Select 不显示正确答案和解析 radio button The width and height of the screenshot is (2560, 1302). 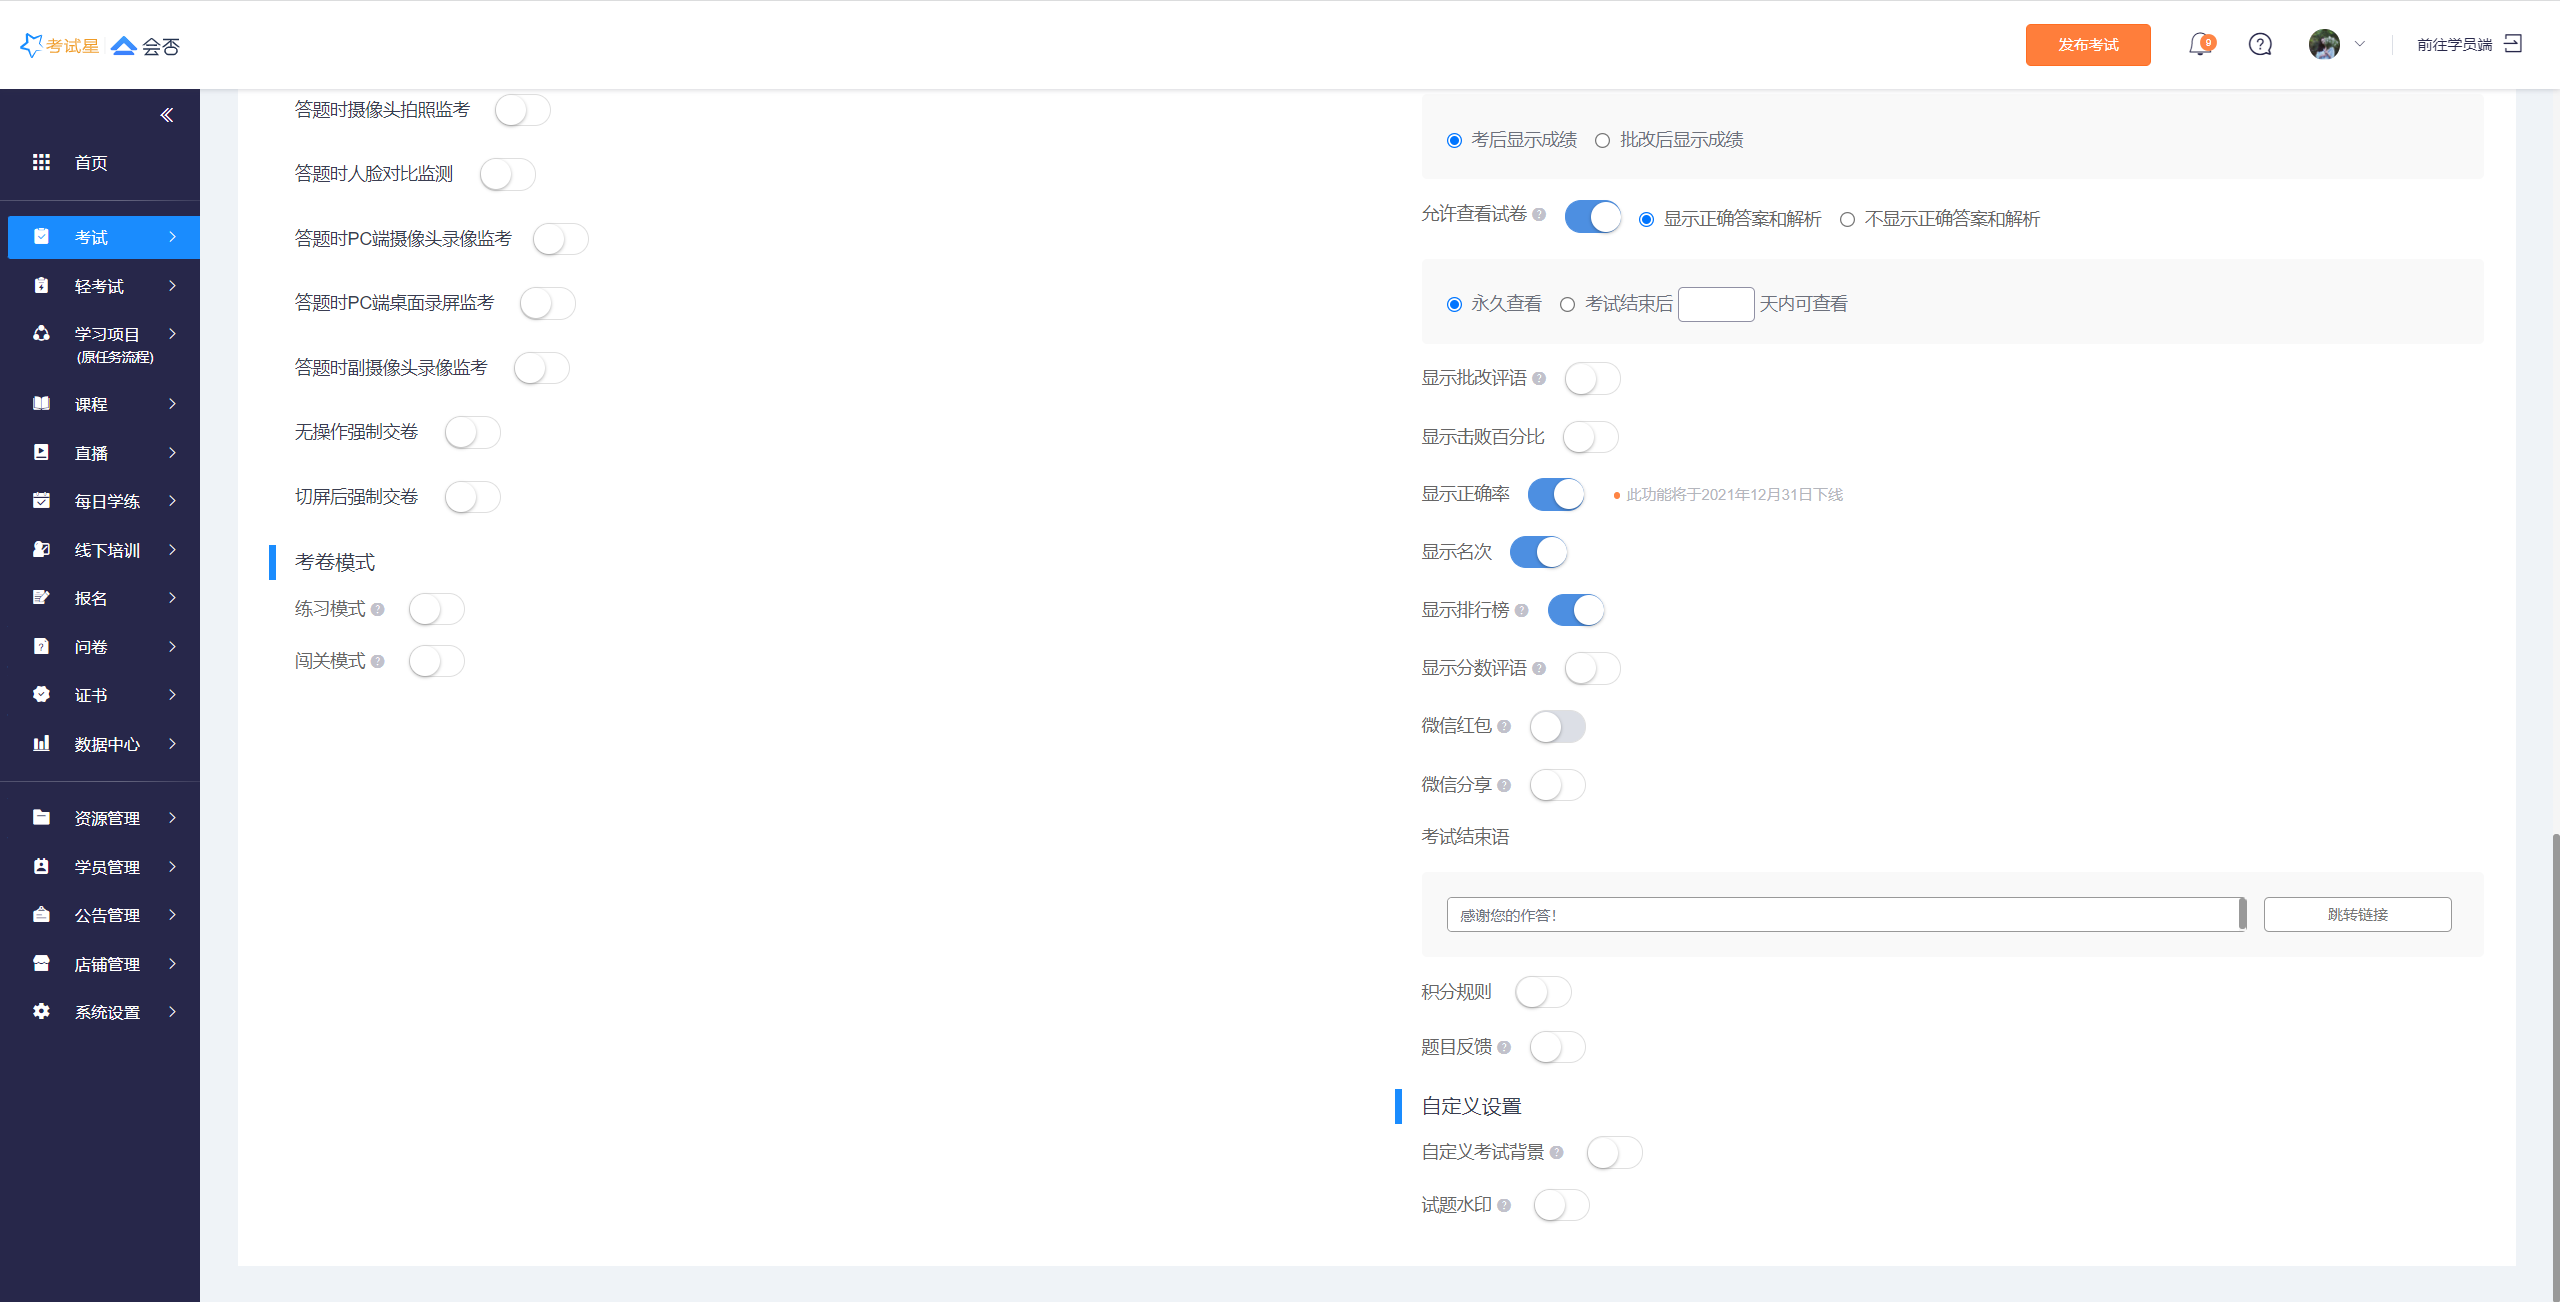1847,220
